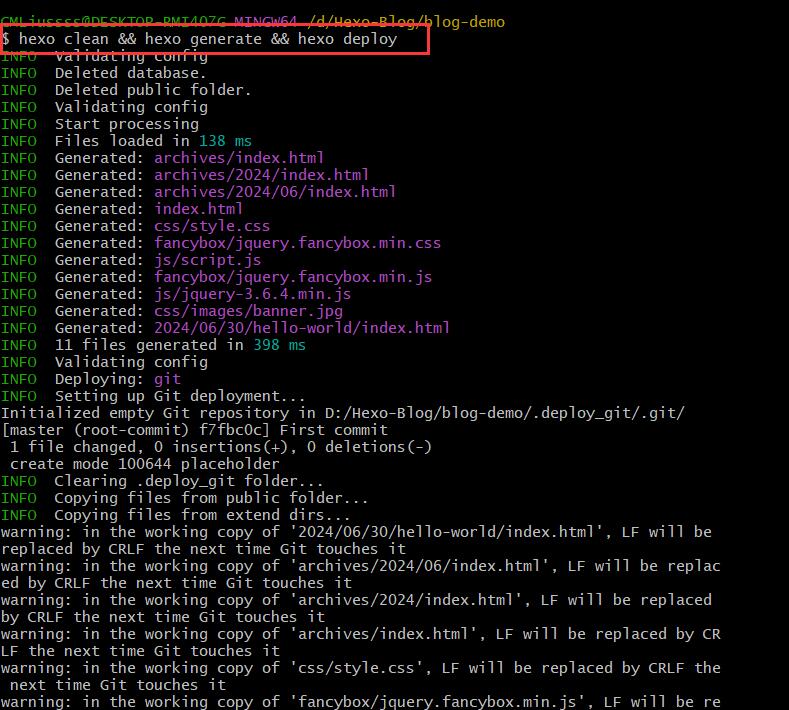
Task: Click the 'Start processing' log line
Action: click(126, 124)
